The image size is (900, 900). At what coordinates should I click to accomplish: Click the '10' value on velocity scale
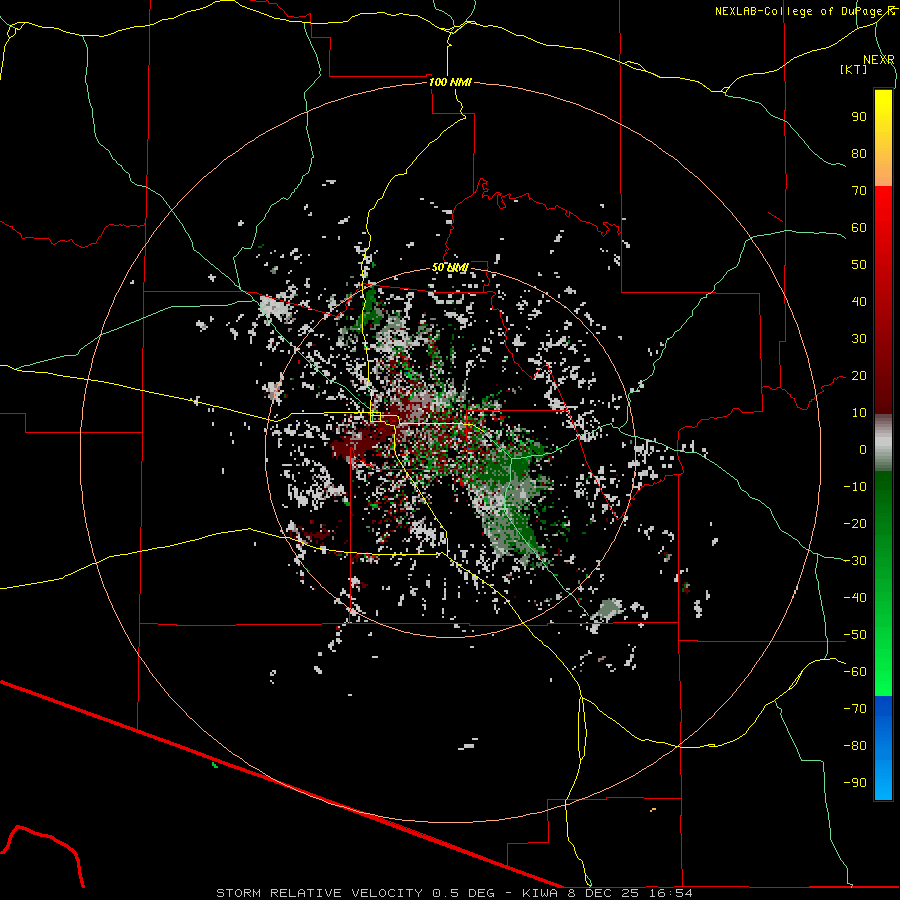tap(859, 413)
